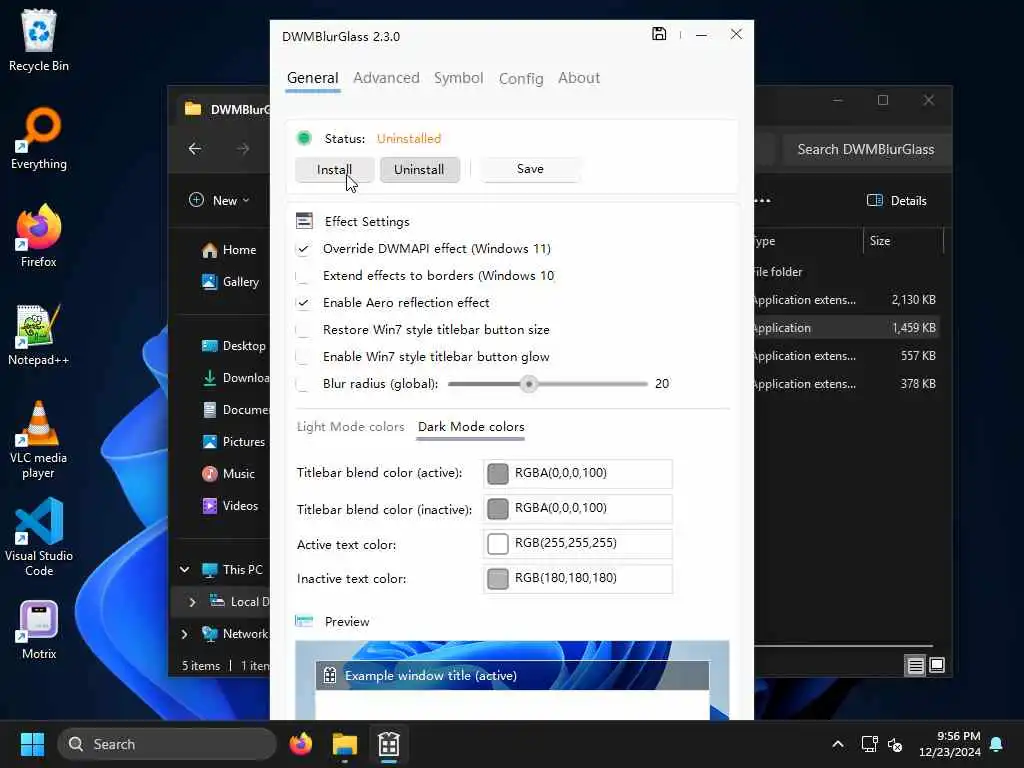
Task: Expand the Network tree node
Action: (x=185, y=634)
